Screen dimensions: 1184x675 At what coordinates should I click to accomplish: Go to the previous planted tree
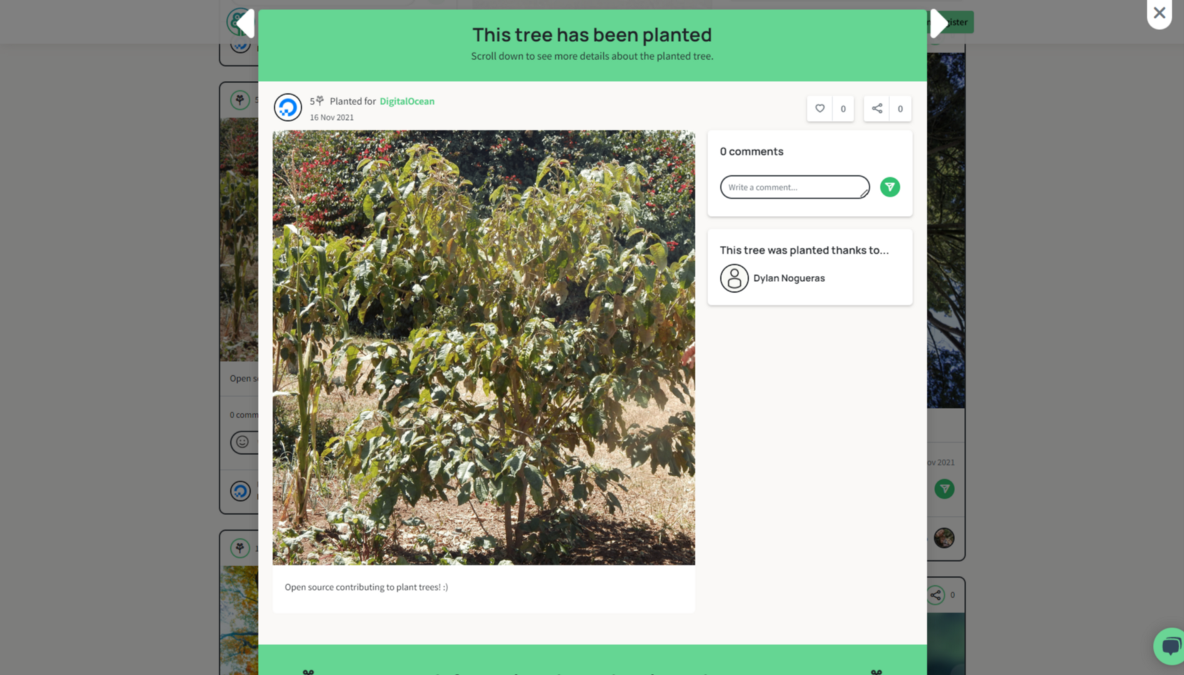[245, 23]
